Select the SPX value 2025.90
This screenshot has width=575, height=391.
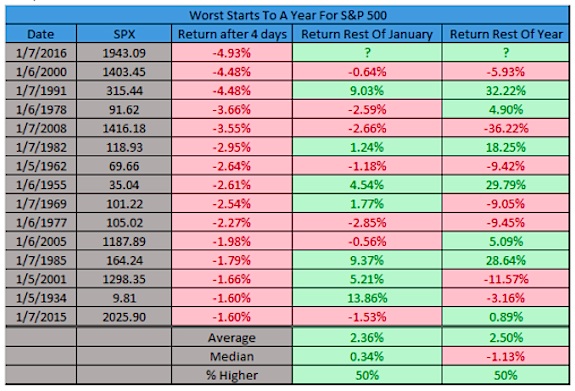(124, 317)
